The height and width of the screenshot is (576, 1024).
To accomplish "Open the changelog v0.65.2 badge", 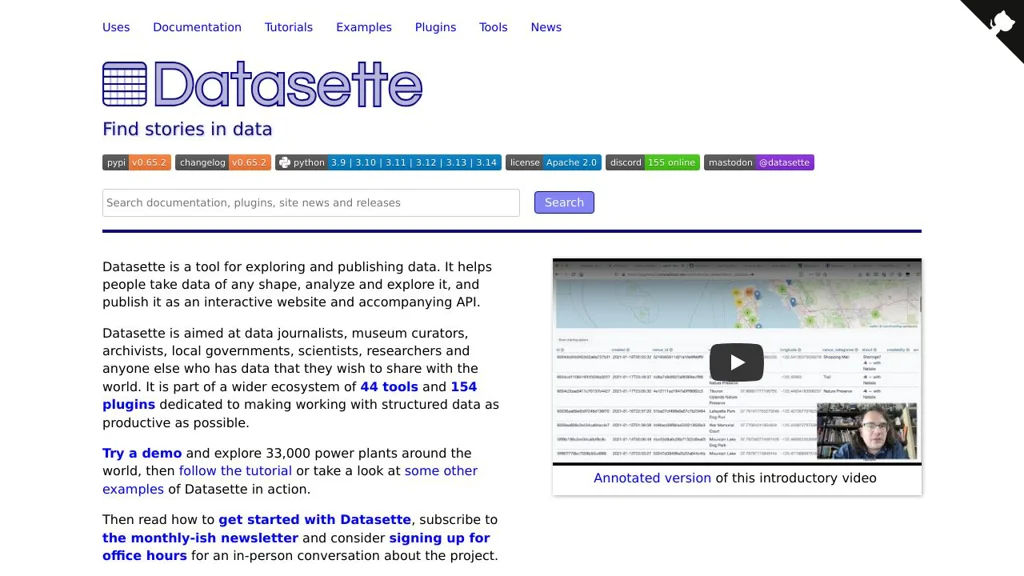I will 223,163.
